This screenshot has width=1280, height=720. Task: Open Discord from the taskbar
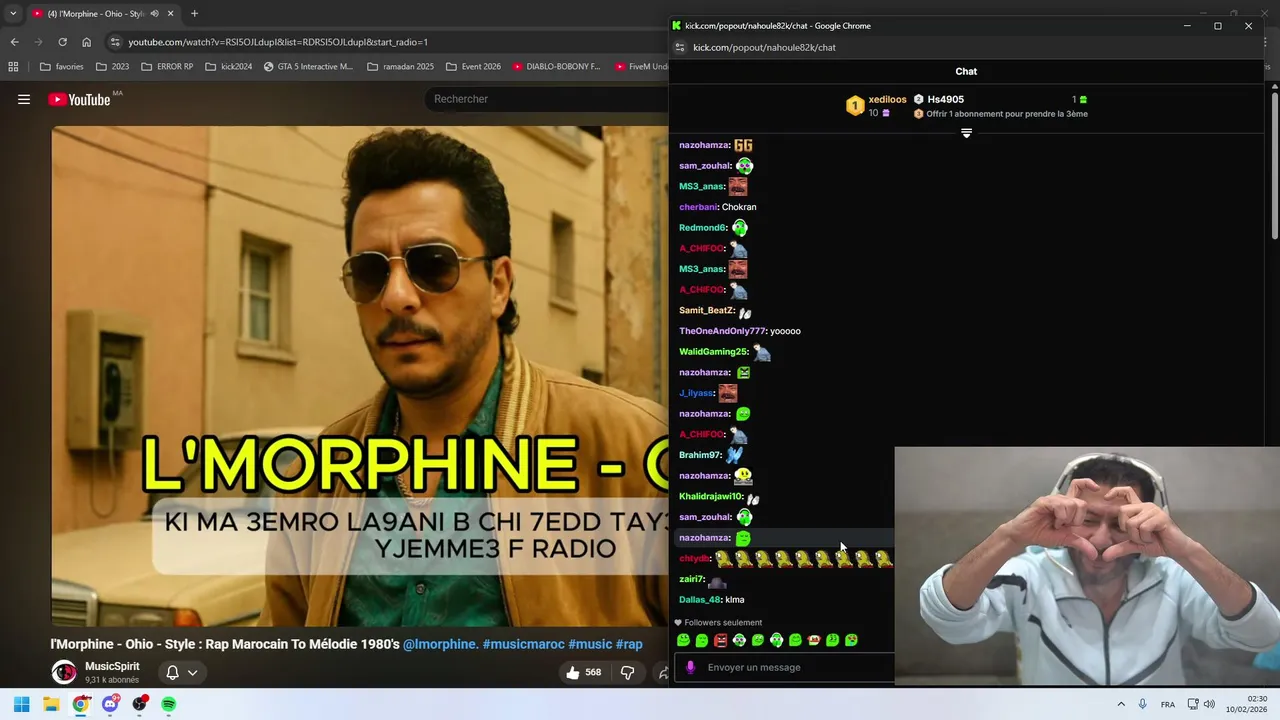(110, 704)
